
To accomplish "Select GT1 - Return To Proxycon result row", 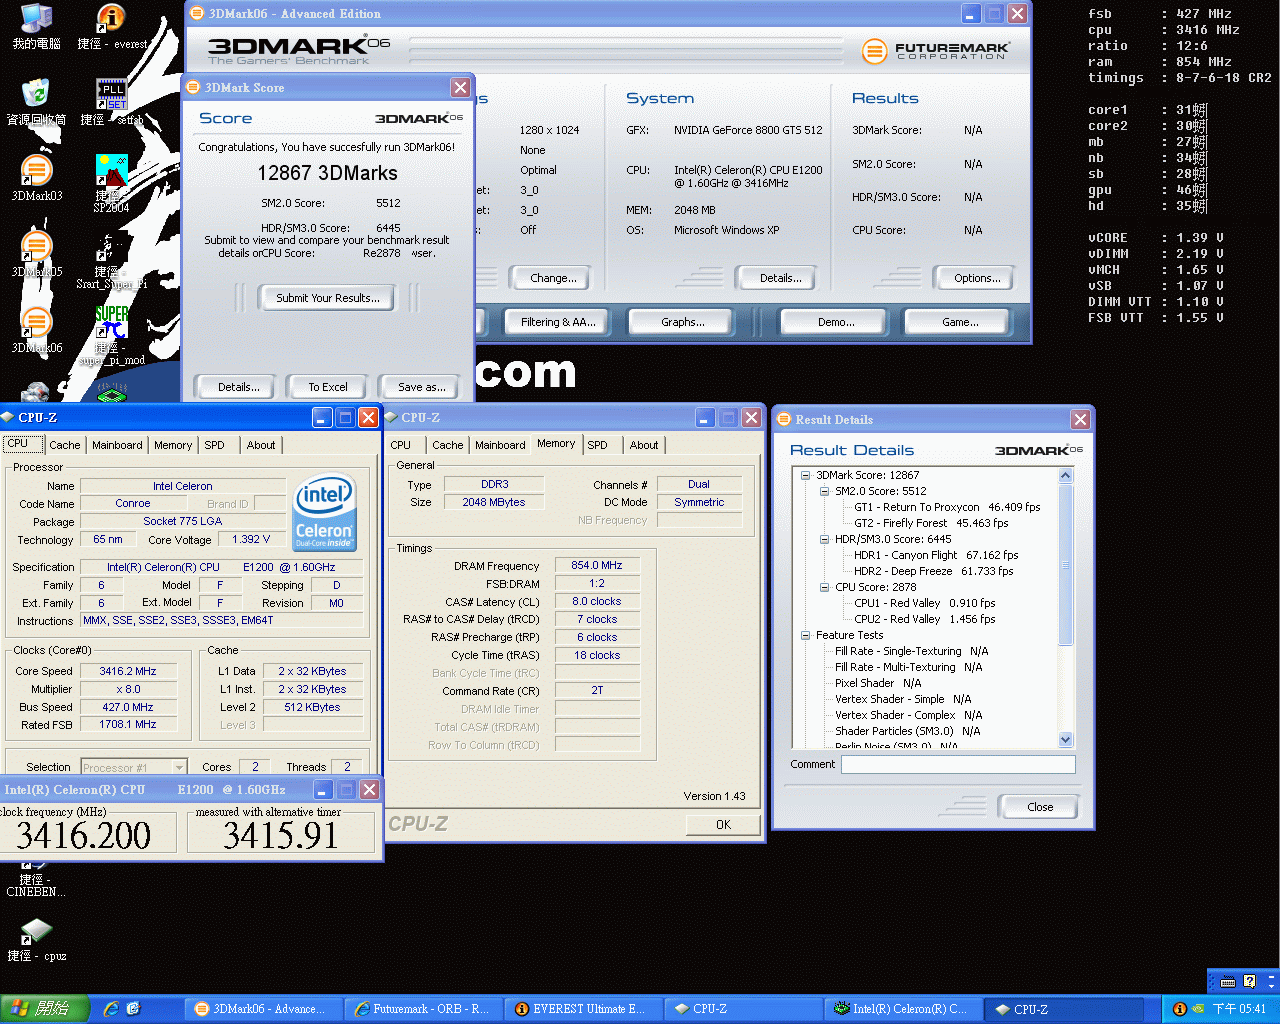I will pos(947,508).
